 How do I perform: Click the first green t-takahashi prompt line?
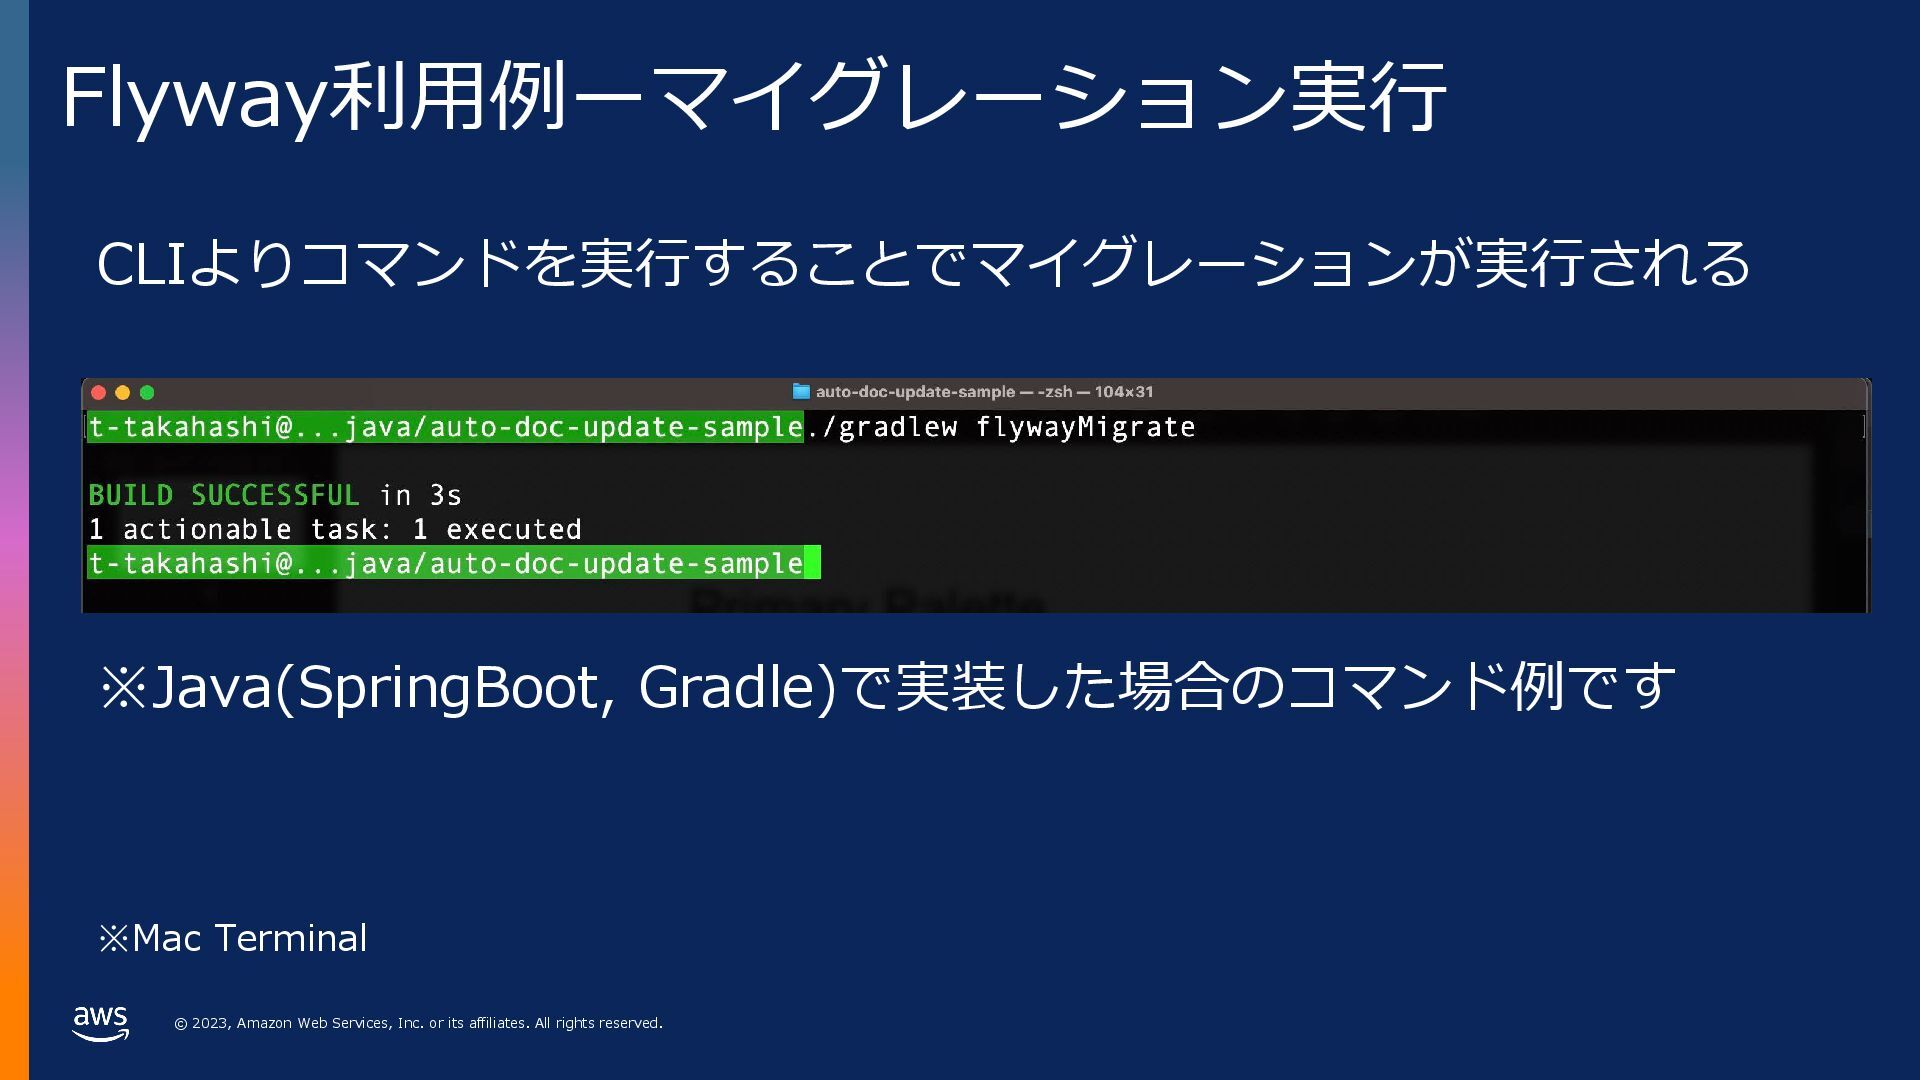click(x=445, y=428)
